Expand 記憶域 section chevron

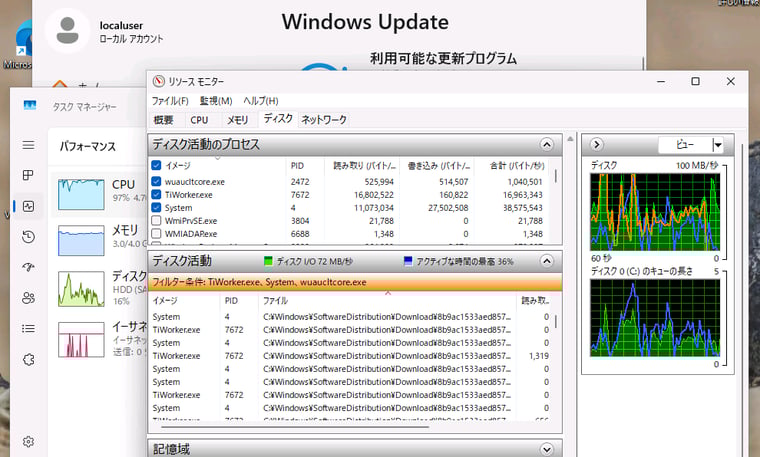pos(546,449)
